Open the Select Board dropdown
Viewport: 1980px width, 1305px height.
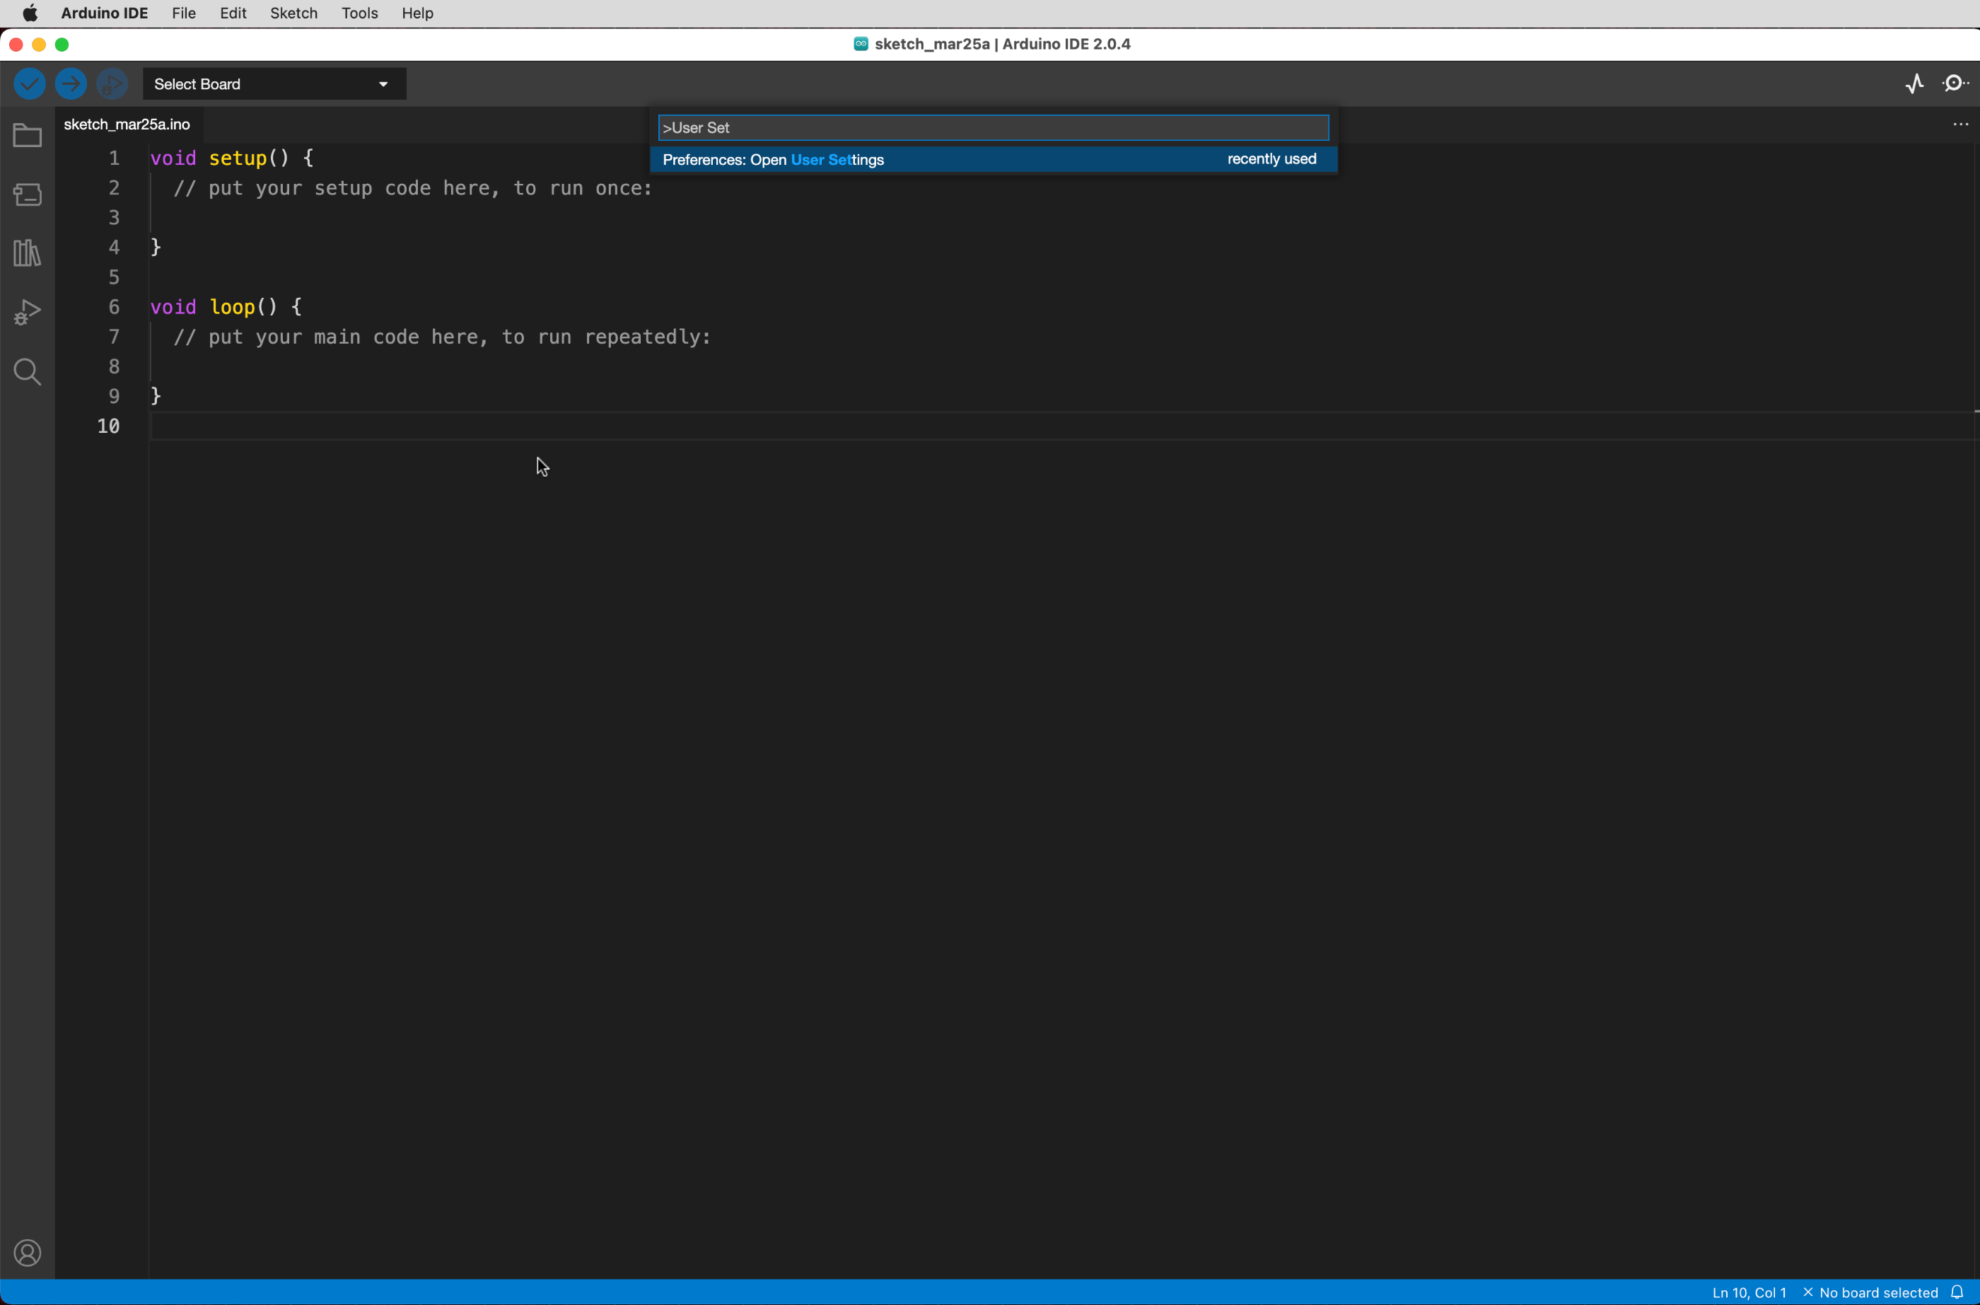(272, 83)
